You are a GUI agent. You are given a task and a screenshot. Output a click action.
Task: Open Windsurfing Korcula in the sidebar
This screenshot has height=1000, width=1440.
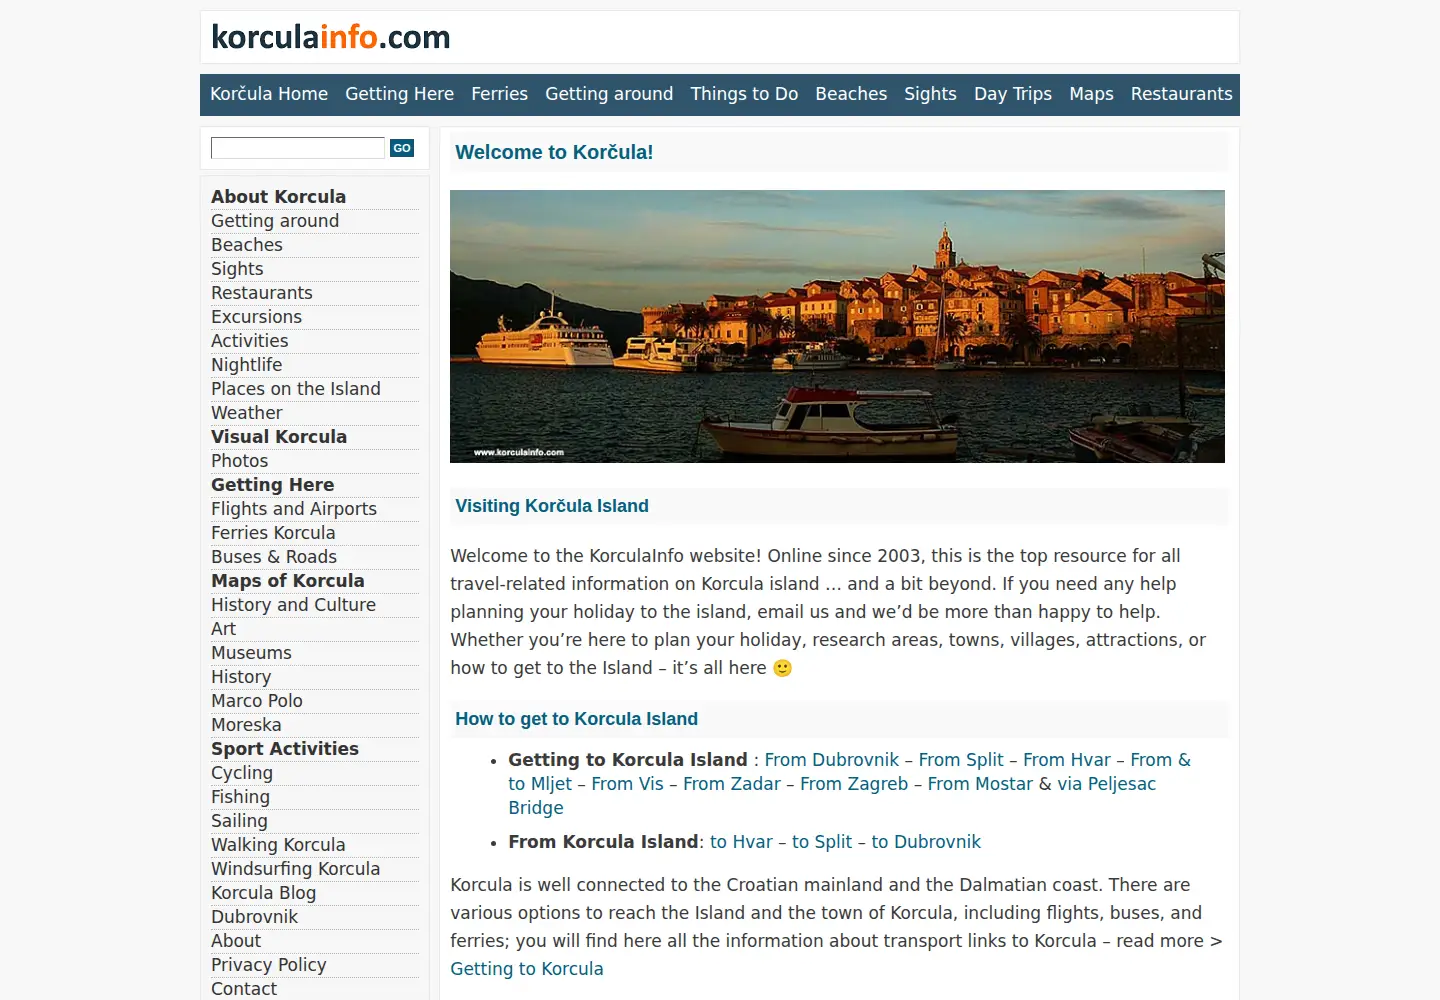coord(296,869)
